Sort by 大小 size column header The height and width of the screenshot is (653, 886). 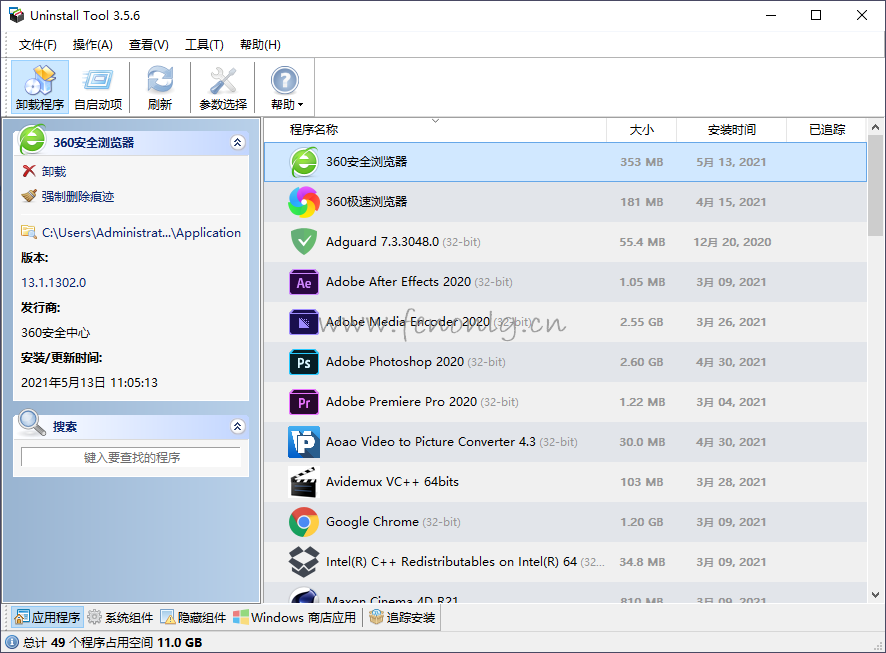pos(641,130)
